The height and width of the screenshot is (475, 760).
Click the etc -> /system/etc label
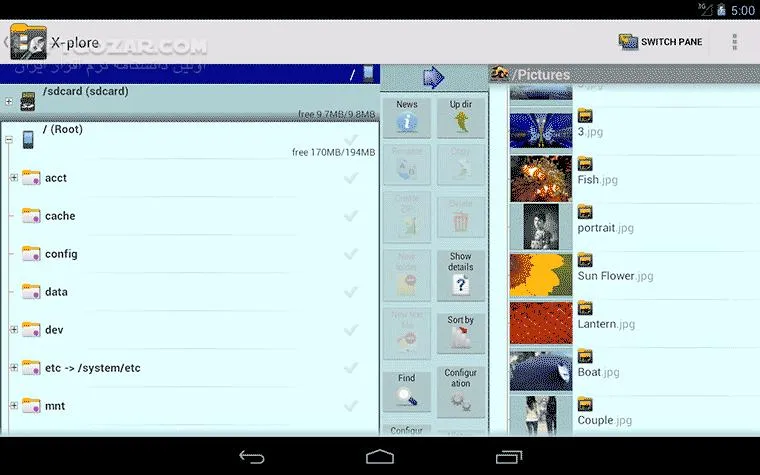(x=93, y=368)
